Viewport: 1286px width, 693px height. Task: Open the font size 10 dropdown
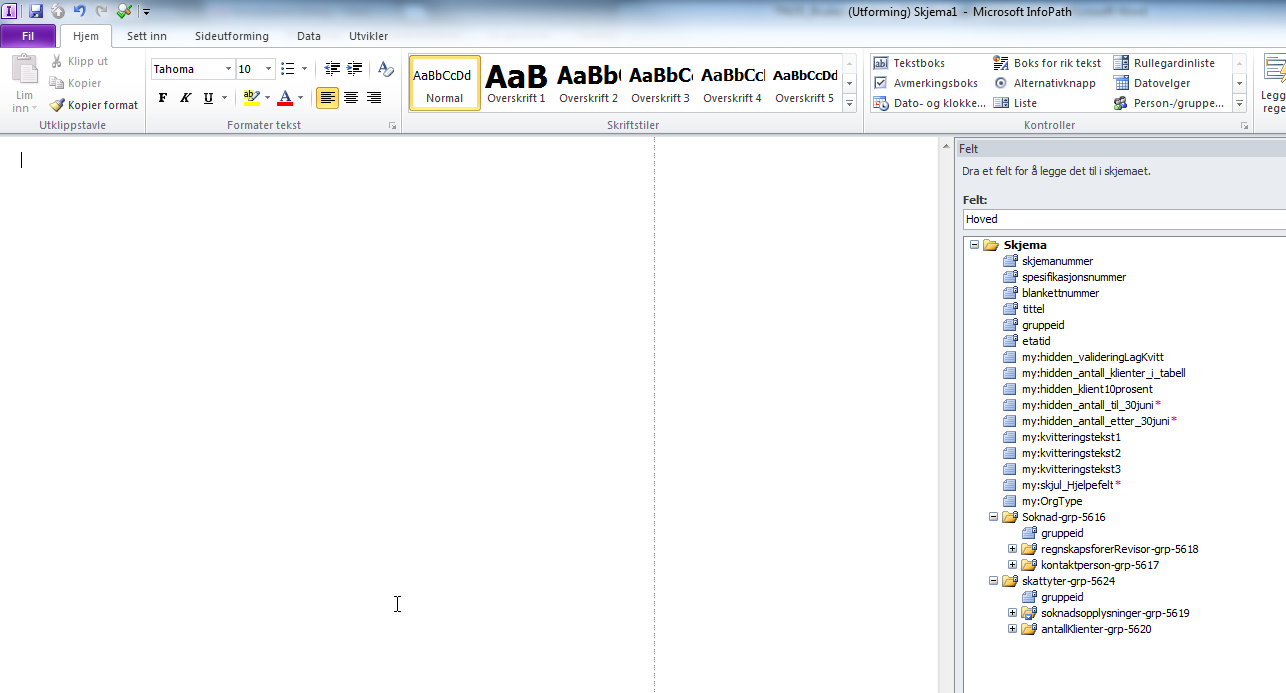tap(268, 69)
